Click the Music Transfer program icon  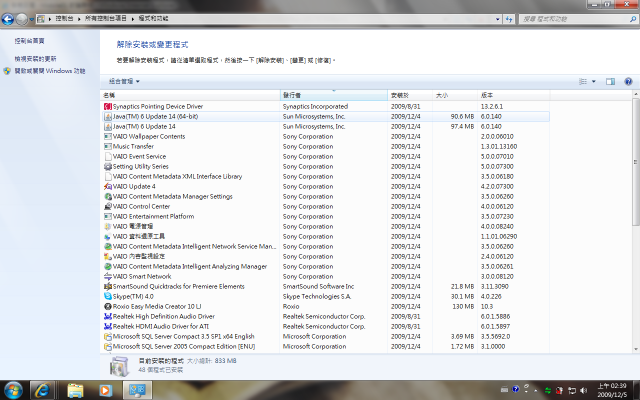click(x=108, y=147)
